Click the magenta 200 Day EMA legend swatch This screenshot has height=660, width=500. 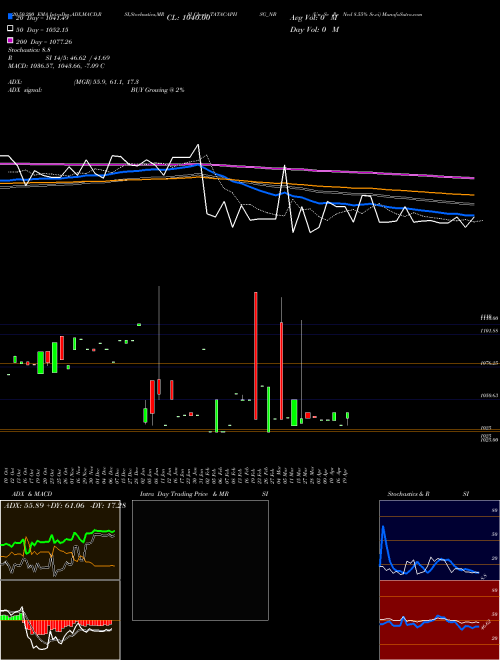(x=10, y=40)
